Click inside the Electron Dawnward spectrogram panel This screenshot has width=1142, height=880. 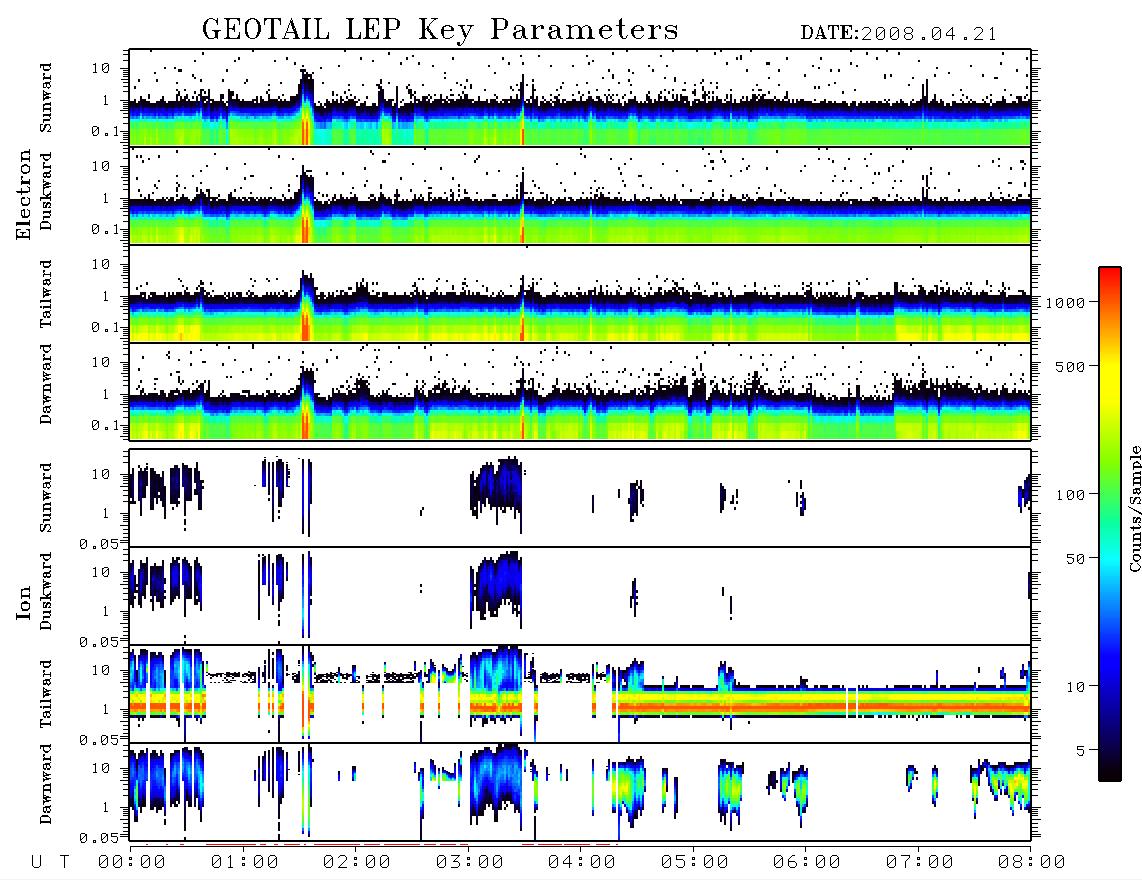point(580,391)
